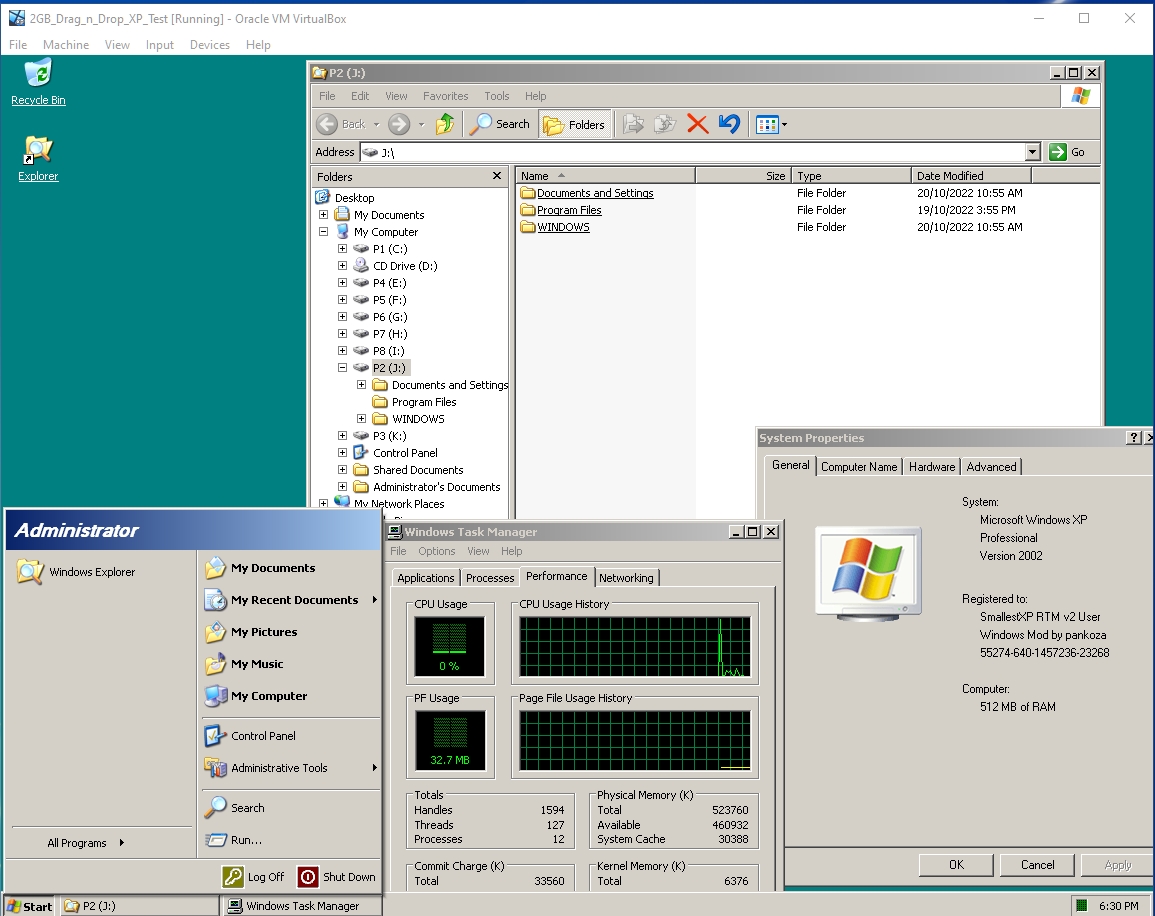The image size is (1155, 916).
Task: Expand My Recent Documents submenu
Action: pyautogui.click(x=292, y=600)
